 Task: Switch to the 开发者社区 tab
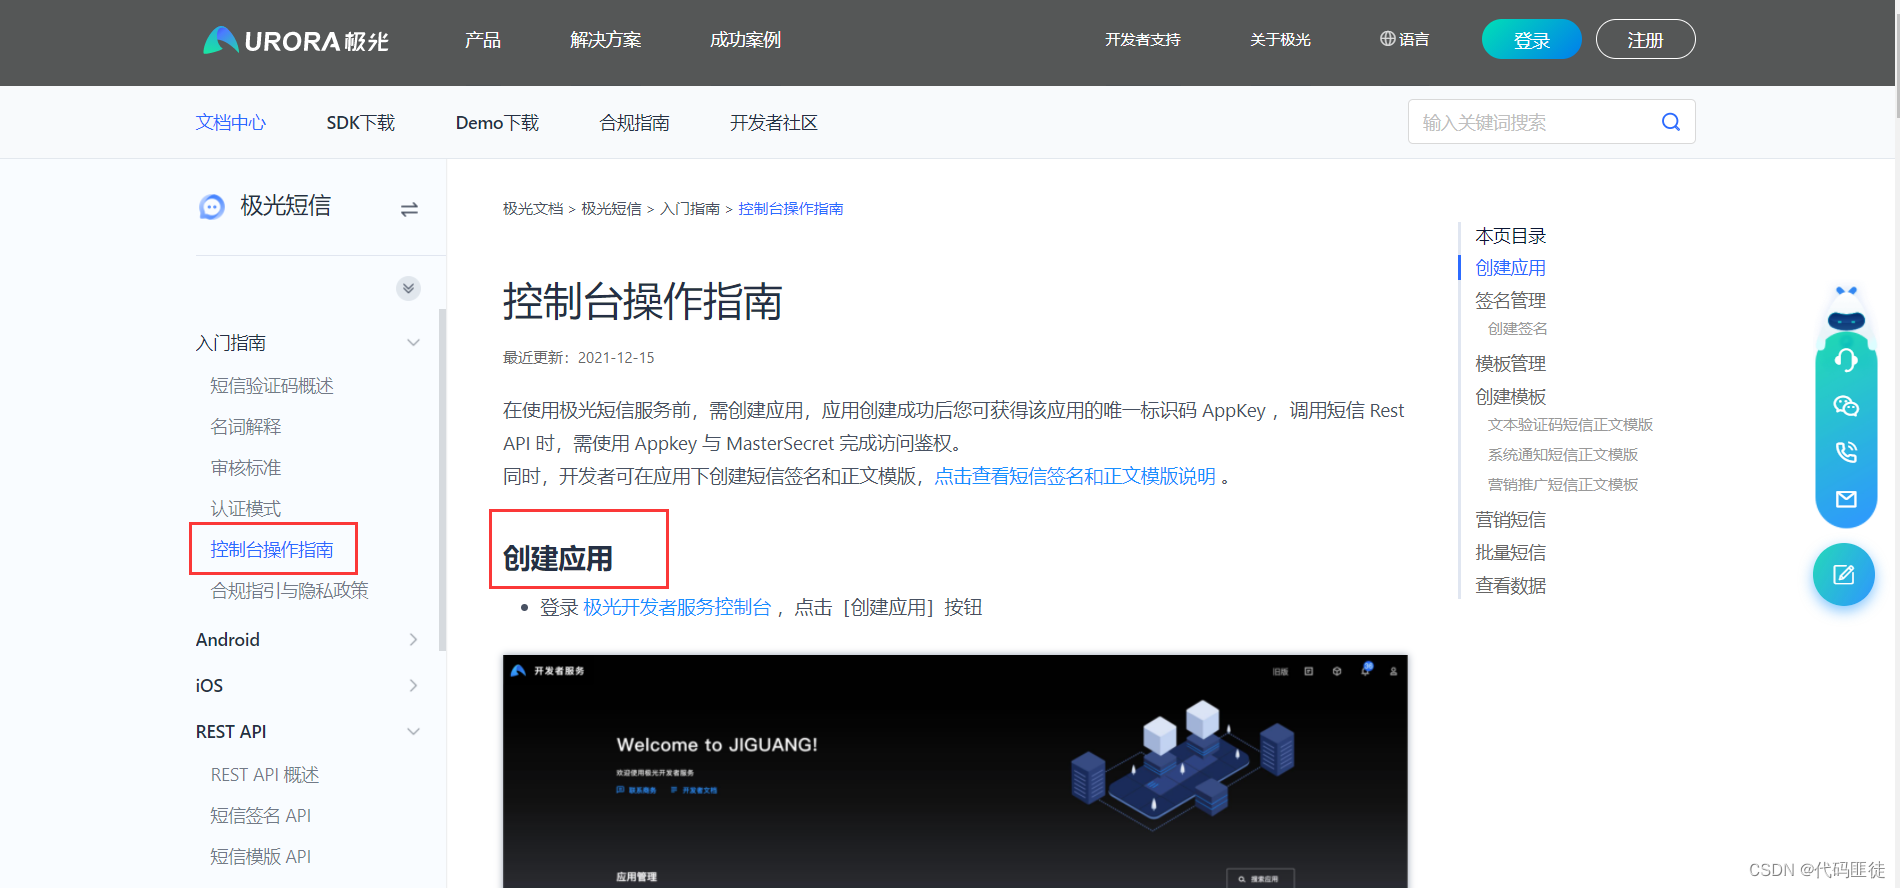tap(774, 122)
